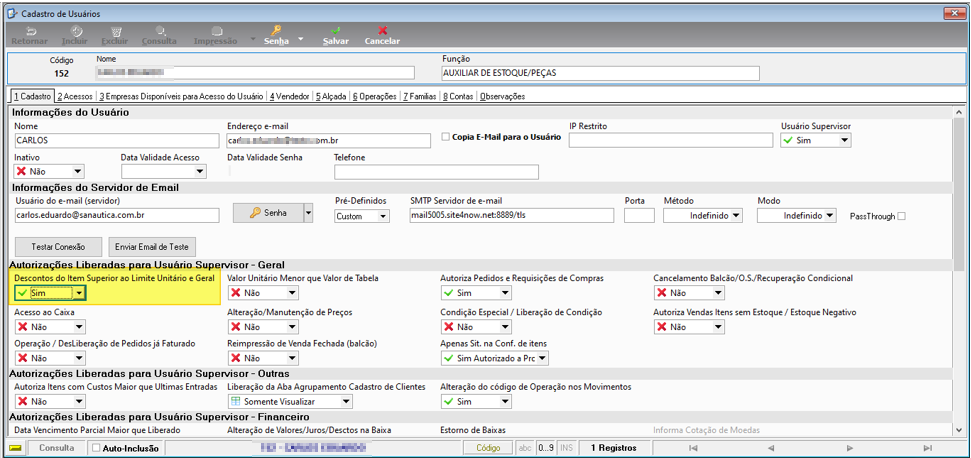Open Liberação da Aba Agrupamento dropdown
971x458 pixels.
click(x=346, y=402)
